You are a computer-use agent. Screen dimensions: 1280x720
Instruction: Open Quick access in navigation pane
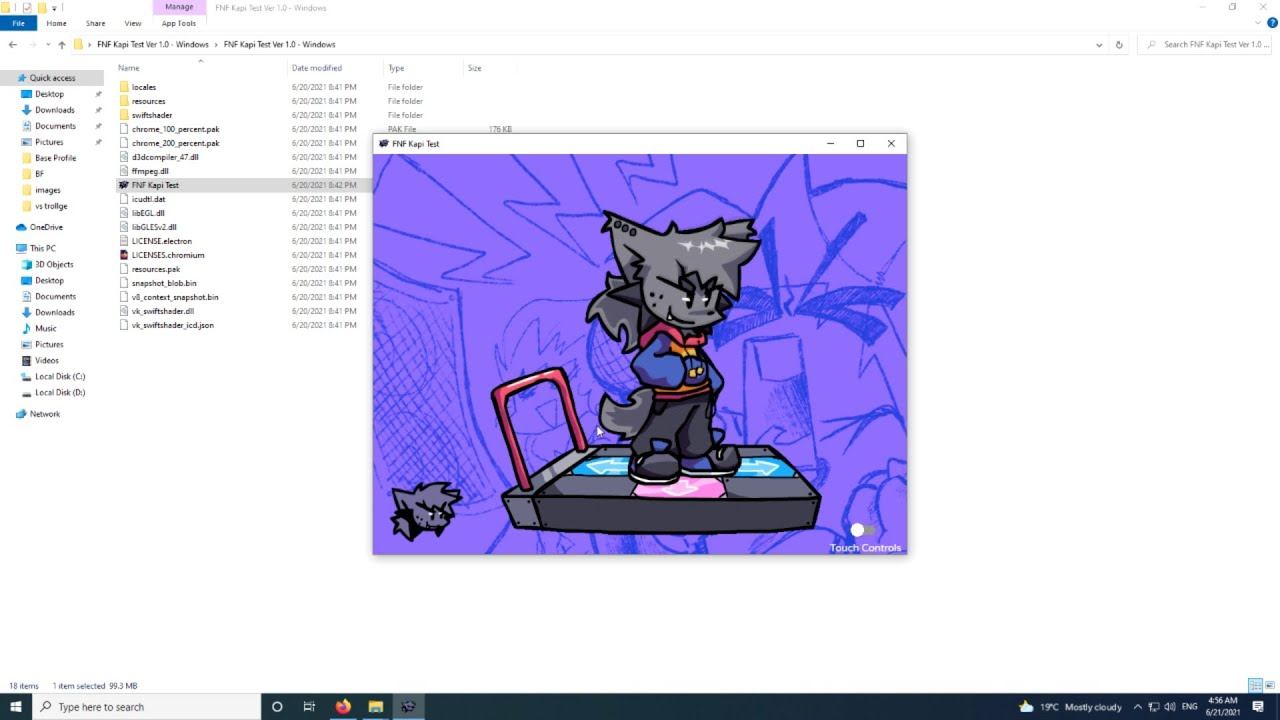coord(52,78)
